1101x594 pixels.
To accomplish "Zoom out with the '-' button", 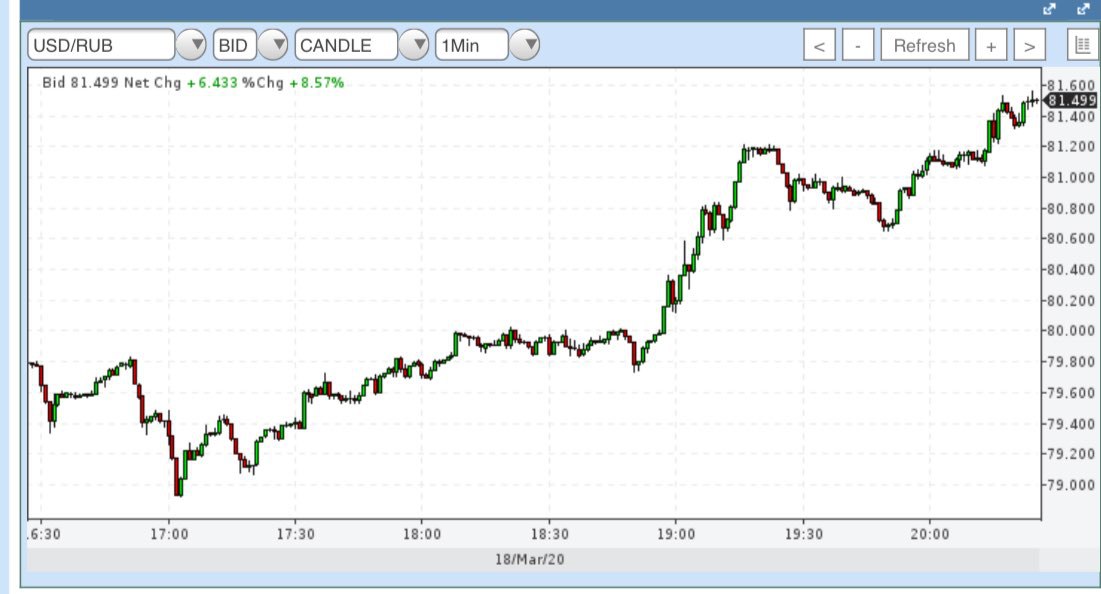I will (x=857, y=45).
